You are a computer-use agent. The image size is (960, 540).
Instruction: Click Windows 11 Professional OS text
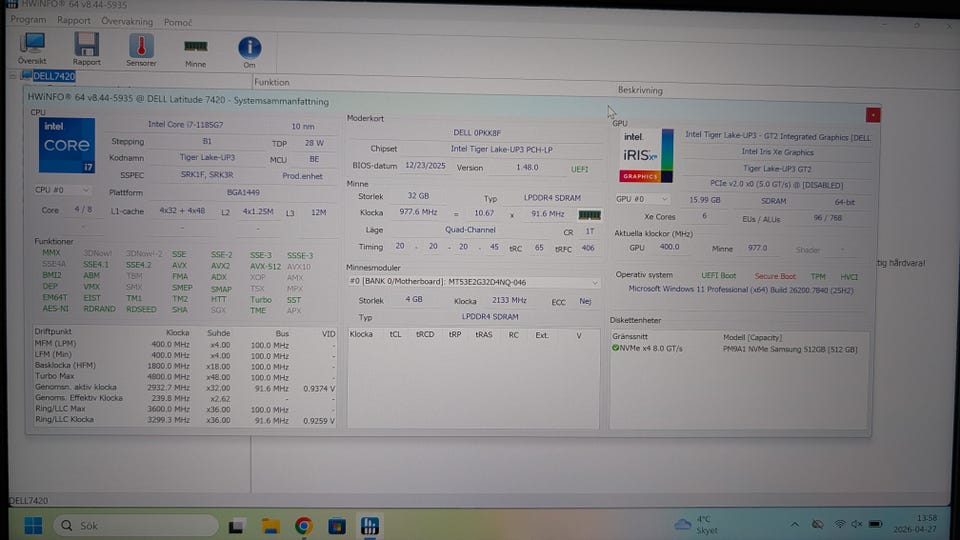(740, 289)
